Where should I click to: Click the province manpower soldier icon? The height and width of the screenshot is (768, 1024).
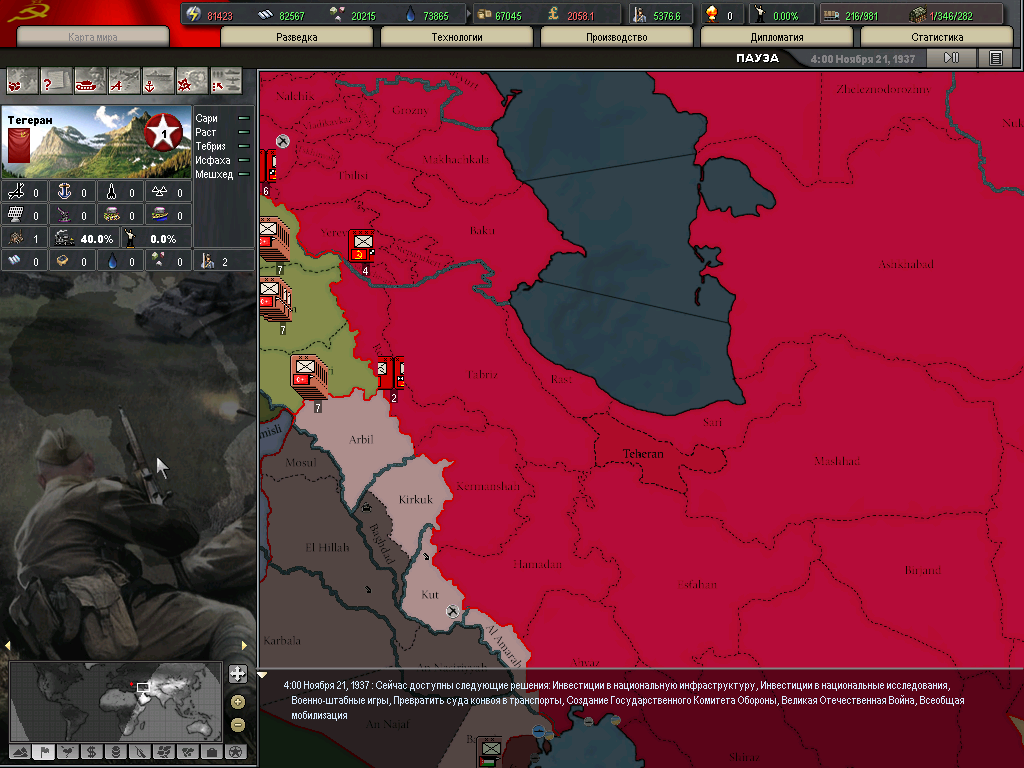pos(208,261)
